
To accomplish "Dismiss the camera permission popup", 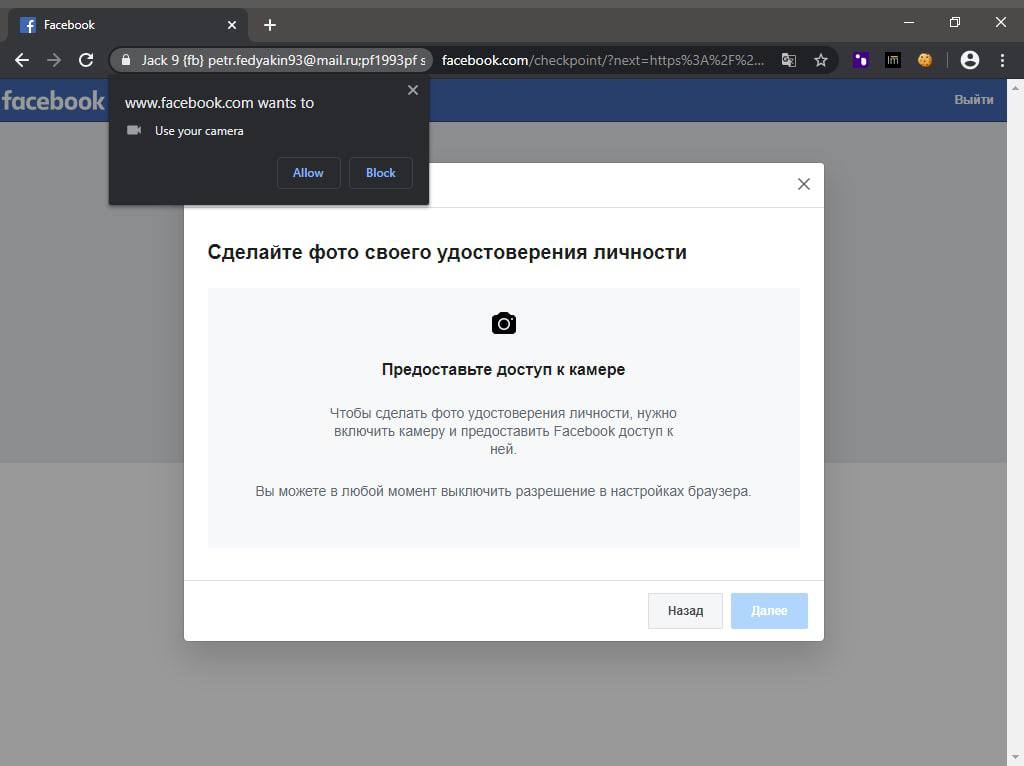I will pyautogui.click(x=413, y=90).
